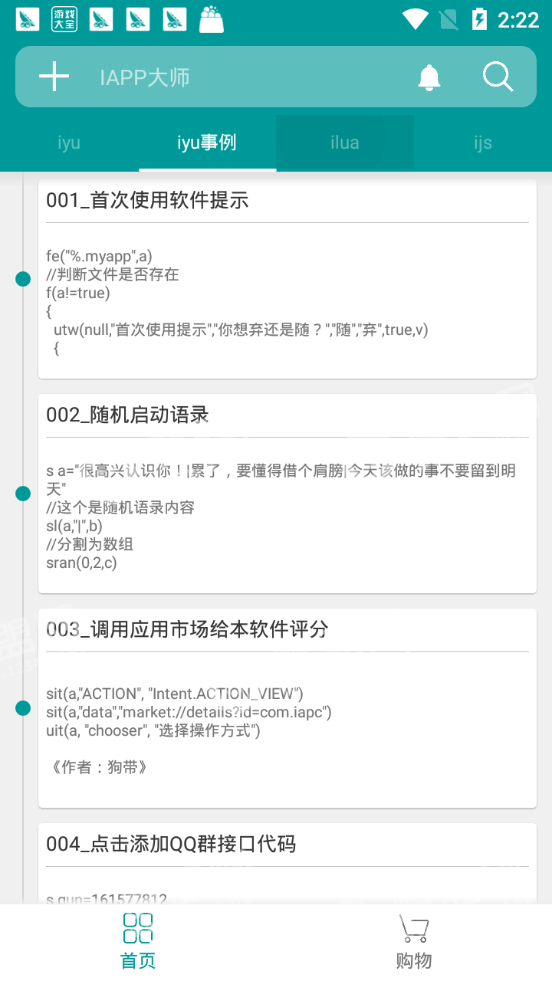
Task: Open notifications via bell icon
Action: coord(429,77)
